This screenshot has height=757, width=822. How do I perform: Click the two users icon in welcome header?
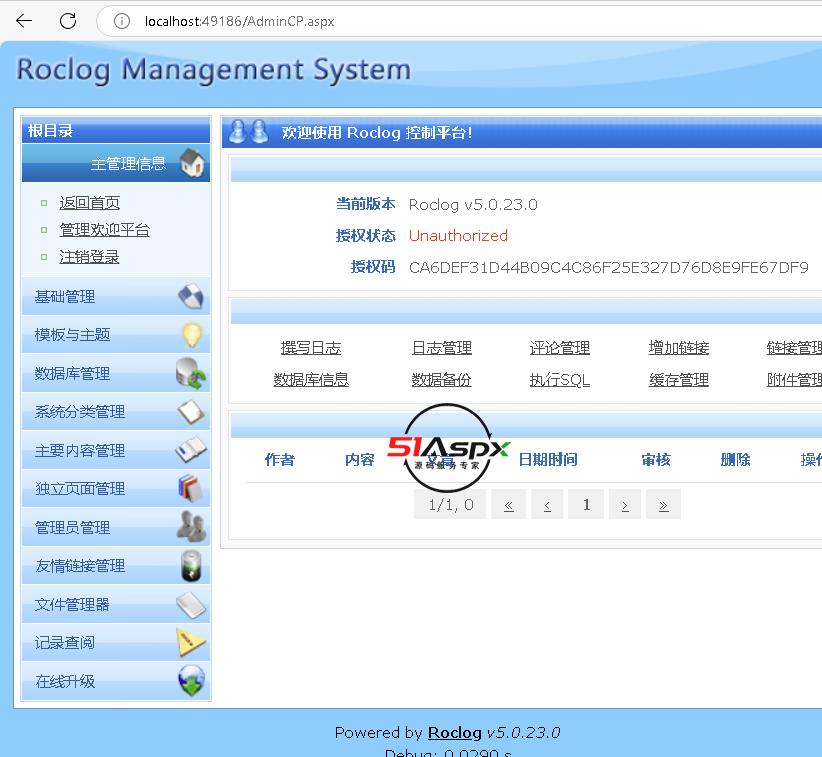[x=248, y=132]
